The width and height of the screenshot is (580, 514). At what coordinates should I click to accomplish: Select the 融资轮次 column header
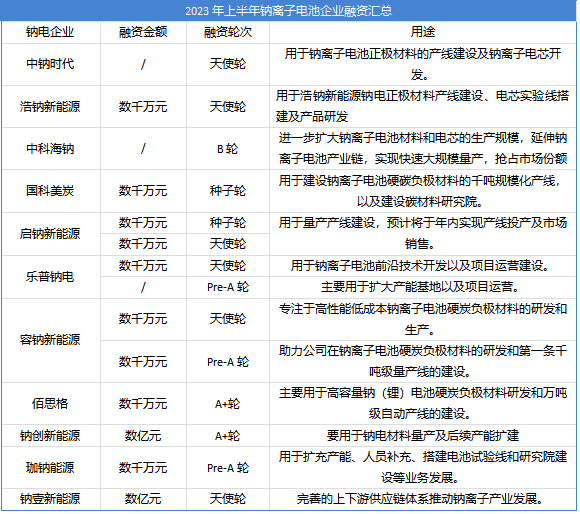[228, 32]
